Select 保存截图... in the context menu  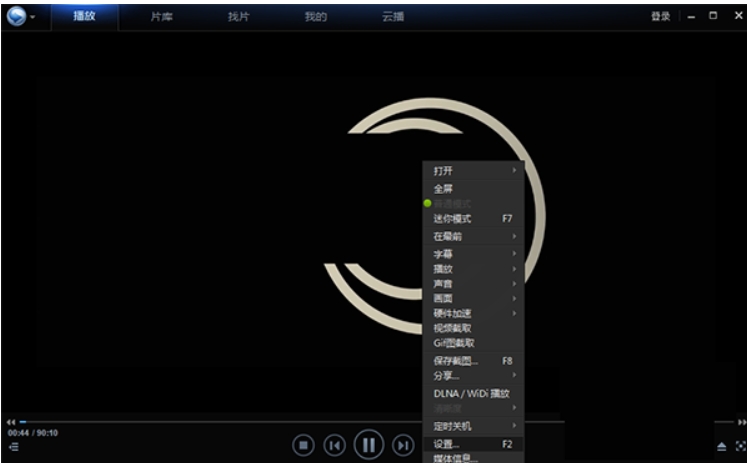point(455,360)
